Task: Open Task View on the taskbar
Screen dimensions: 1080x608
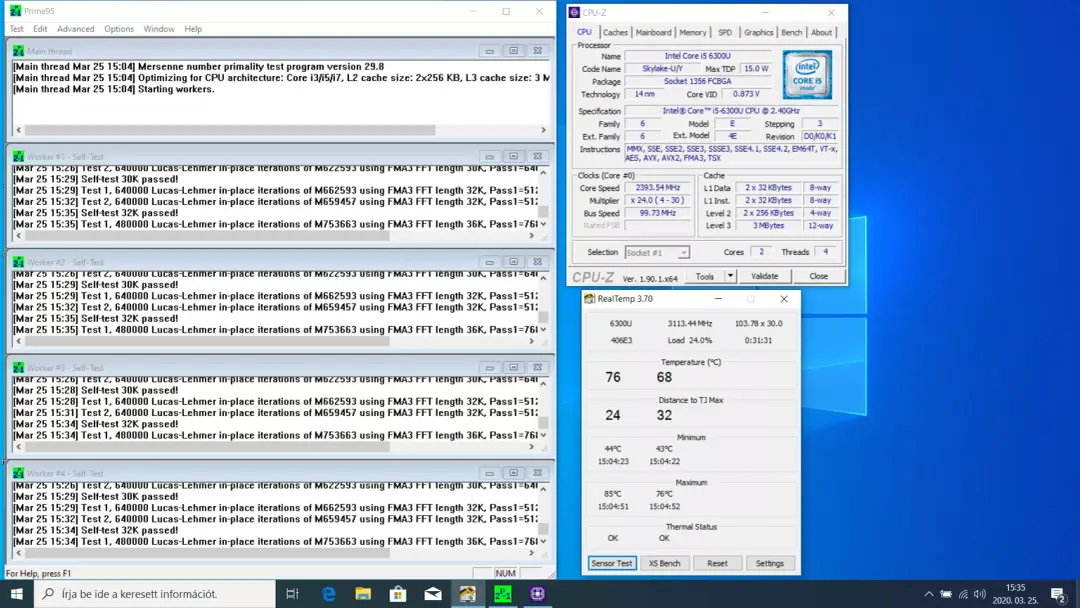Action: [x=292, y=594]
